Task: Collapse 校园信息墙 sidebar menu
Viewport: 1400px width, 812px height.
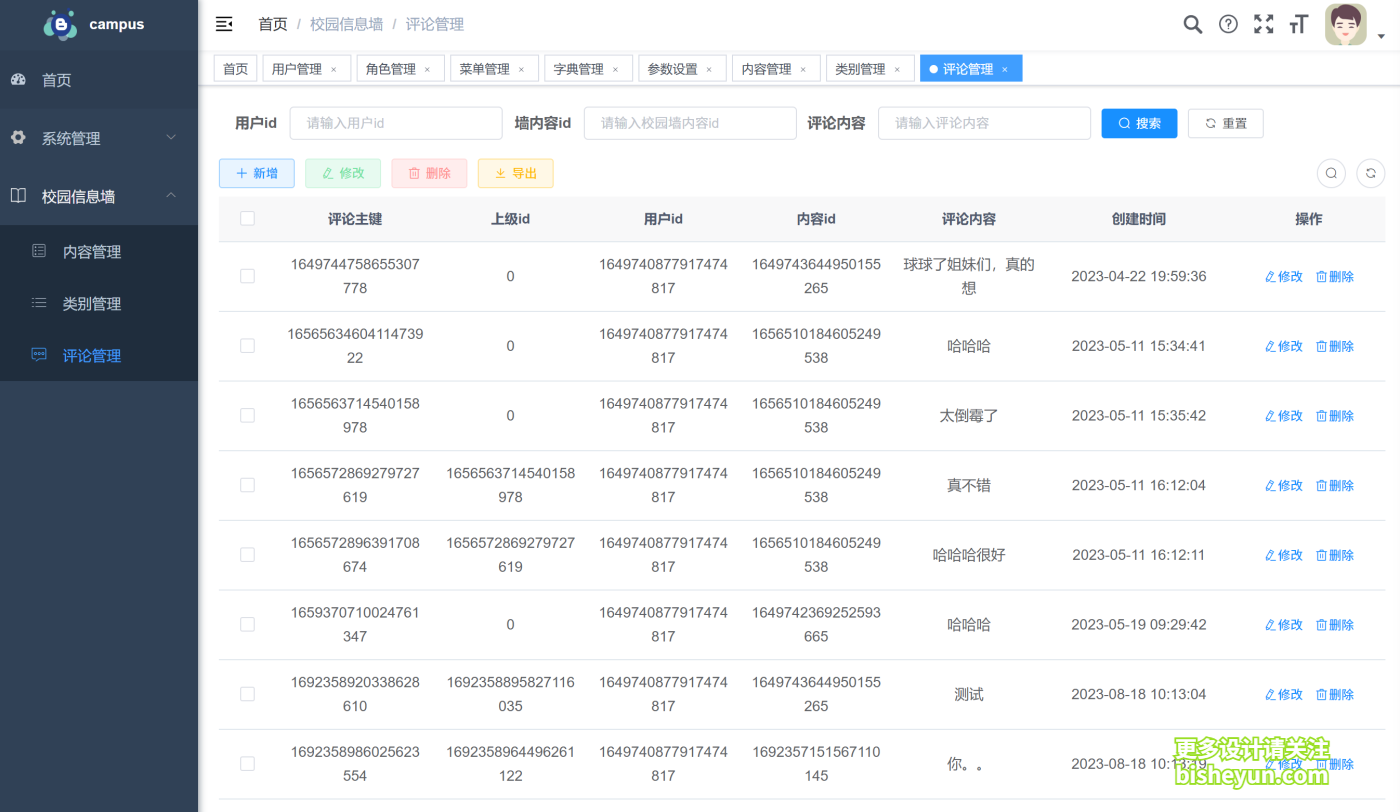Action: pyautogui.click(x=99, y=196)
